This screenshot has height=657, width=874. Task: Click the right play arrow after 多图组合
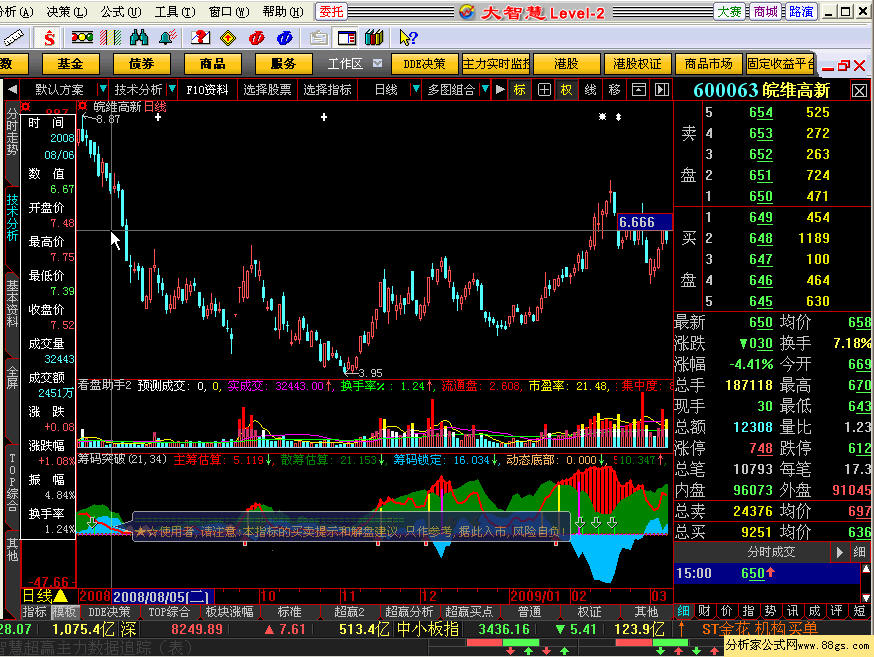[x=500, y=90]
